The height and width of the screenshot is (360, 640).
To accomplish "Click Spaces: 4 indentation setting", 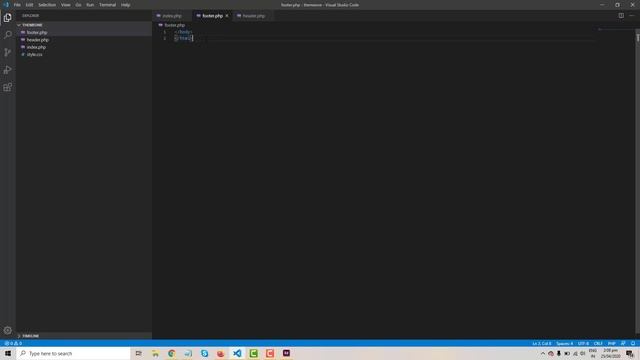I will point(564,343).
